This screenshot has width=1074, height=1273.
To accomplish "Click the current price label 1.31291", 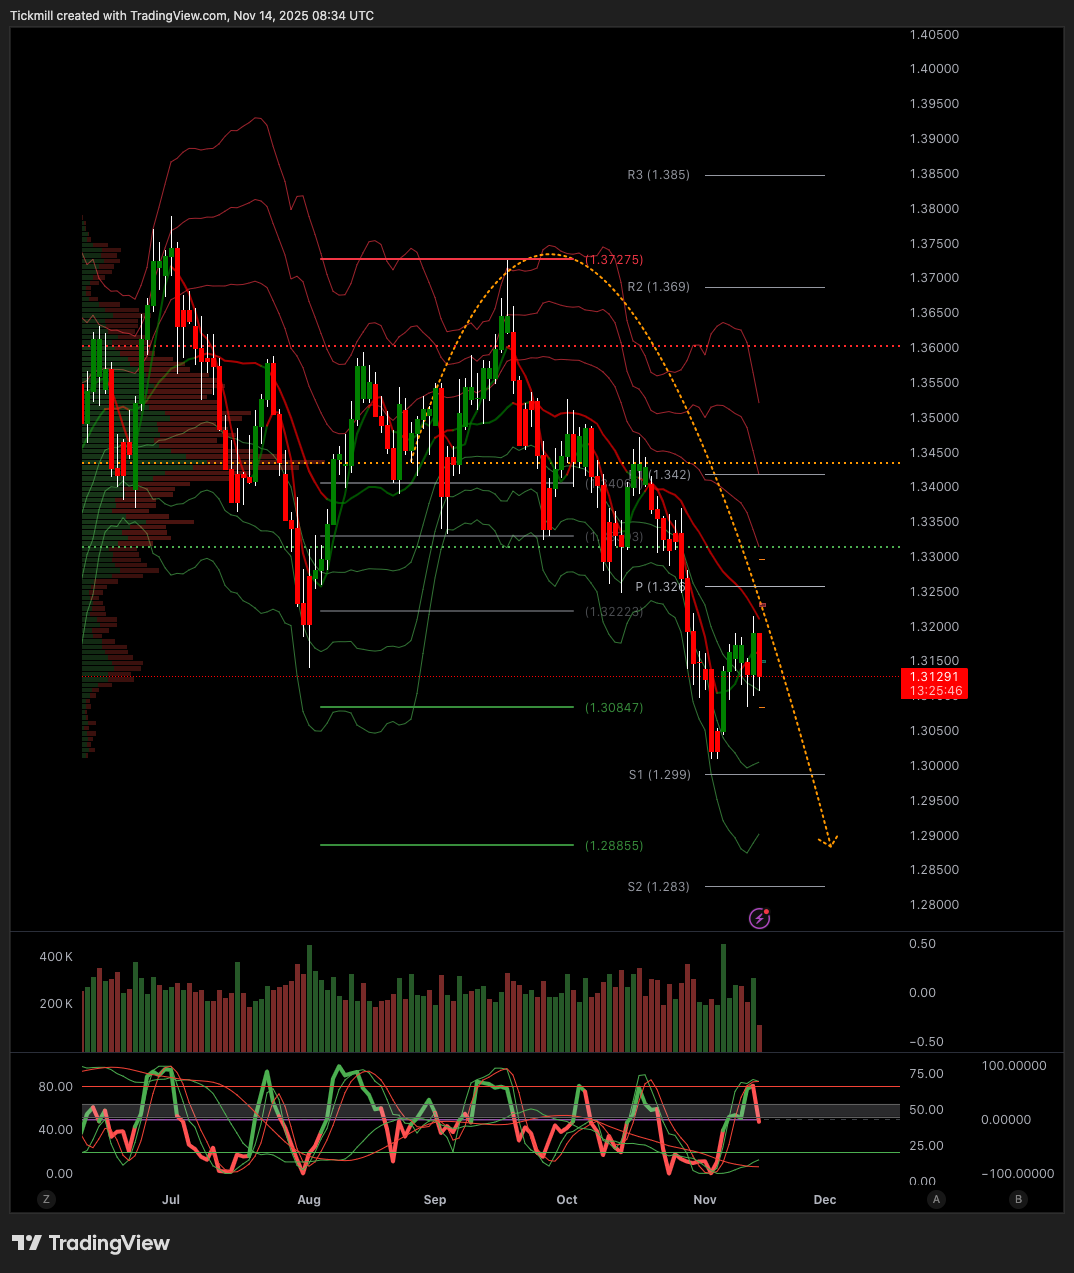I will coord(935,677).
